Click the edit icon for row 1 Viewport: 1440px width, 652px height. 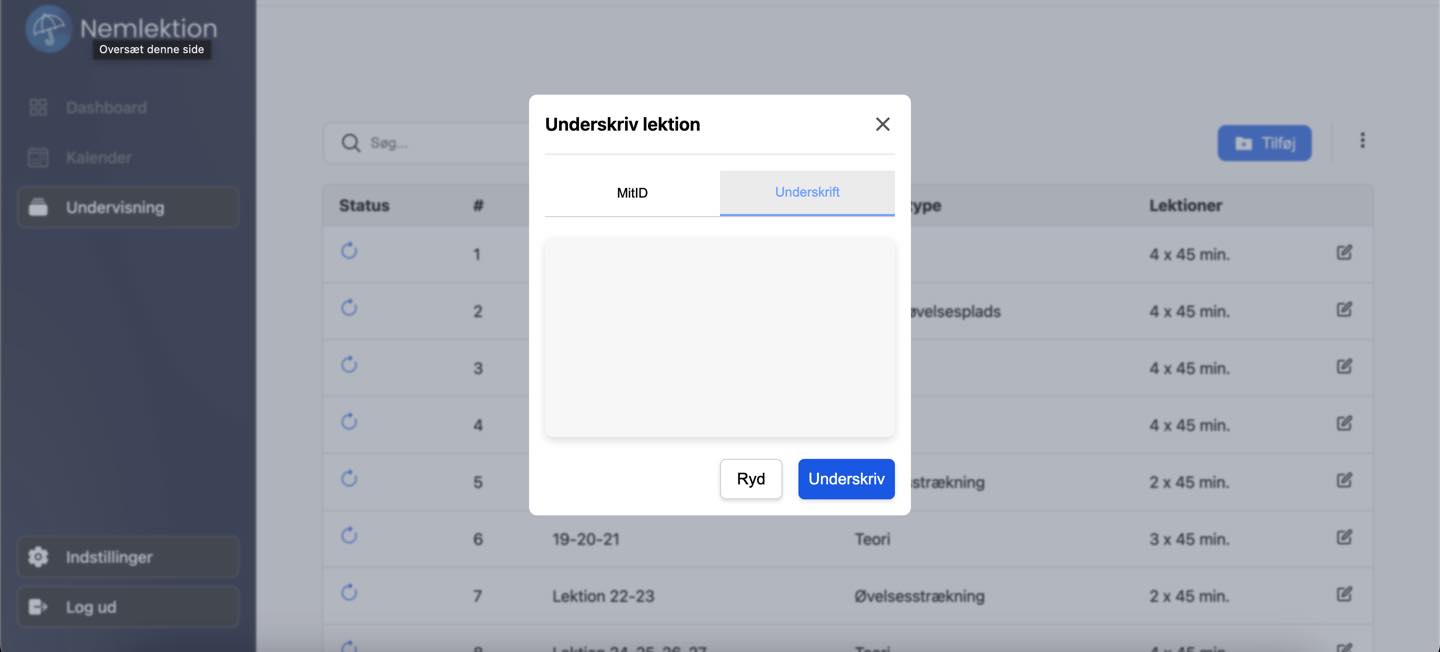(x=1344, y=253)
